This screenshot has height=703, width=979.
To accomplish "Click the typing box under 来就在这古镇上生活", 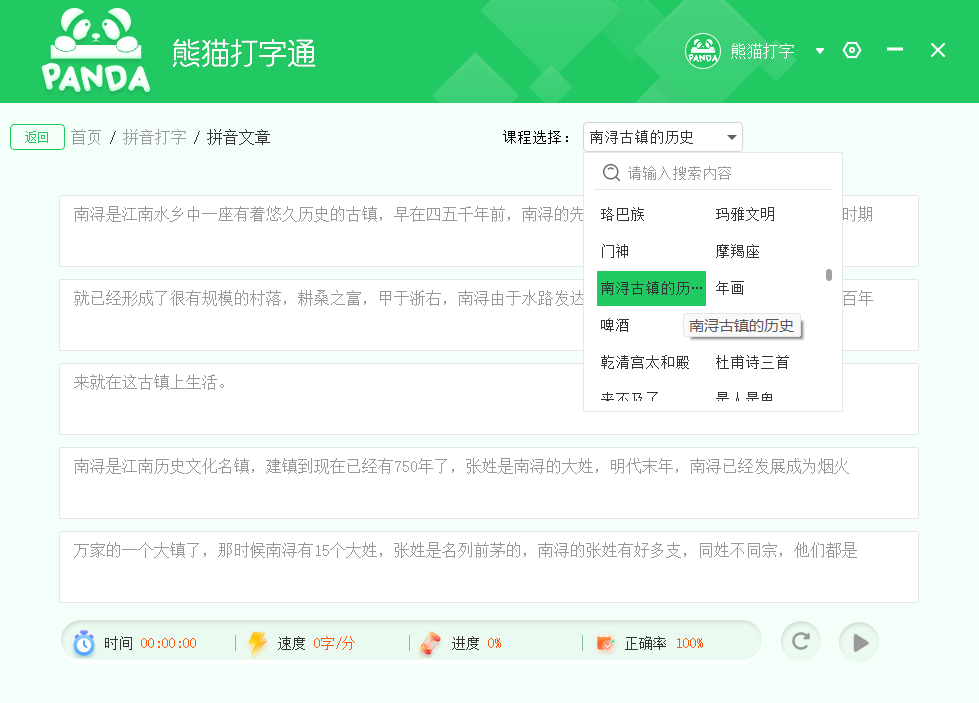I will coord(489,399).
